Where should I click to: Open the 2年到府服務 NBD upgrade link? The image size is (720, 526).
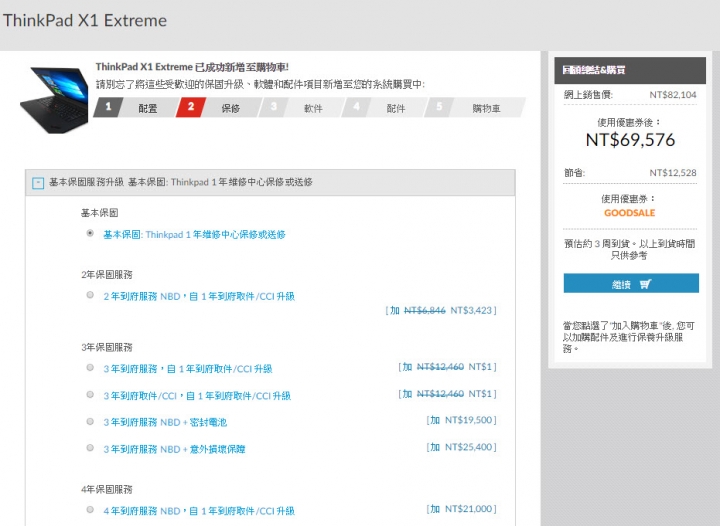[199, 297]
